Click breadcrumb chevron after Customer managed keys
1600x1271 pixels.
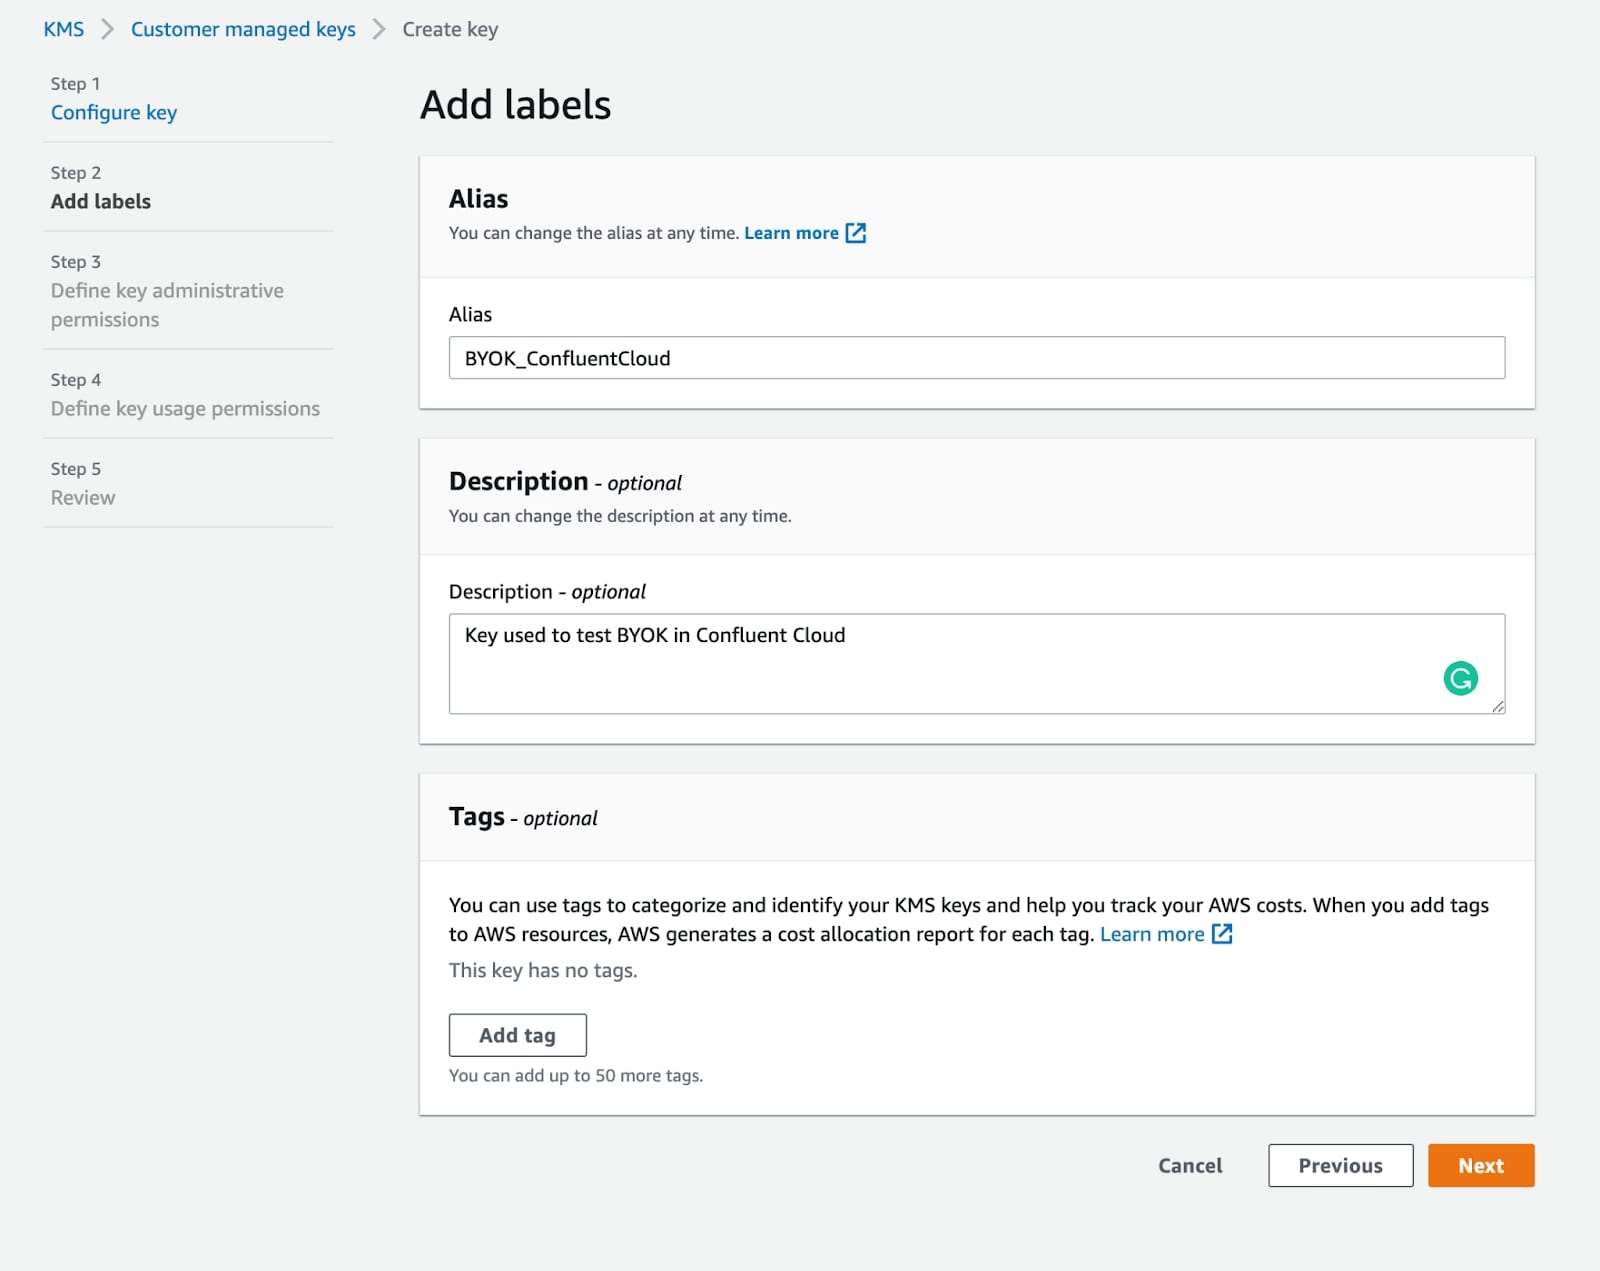click(x=379, y=30)
